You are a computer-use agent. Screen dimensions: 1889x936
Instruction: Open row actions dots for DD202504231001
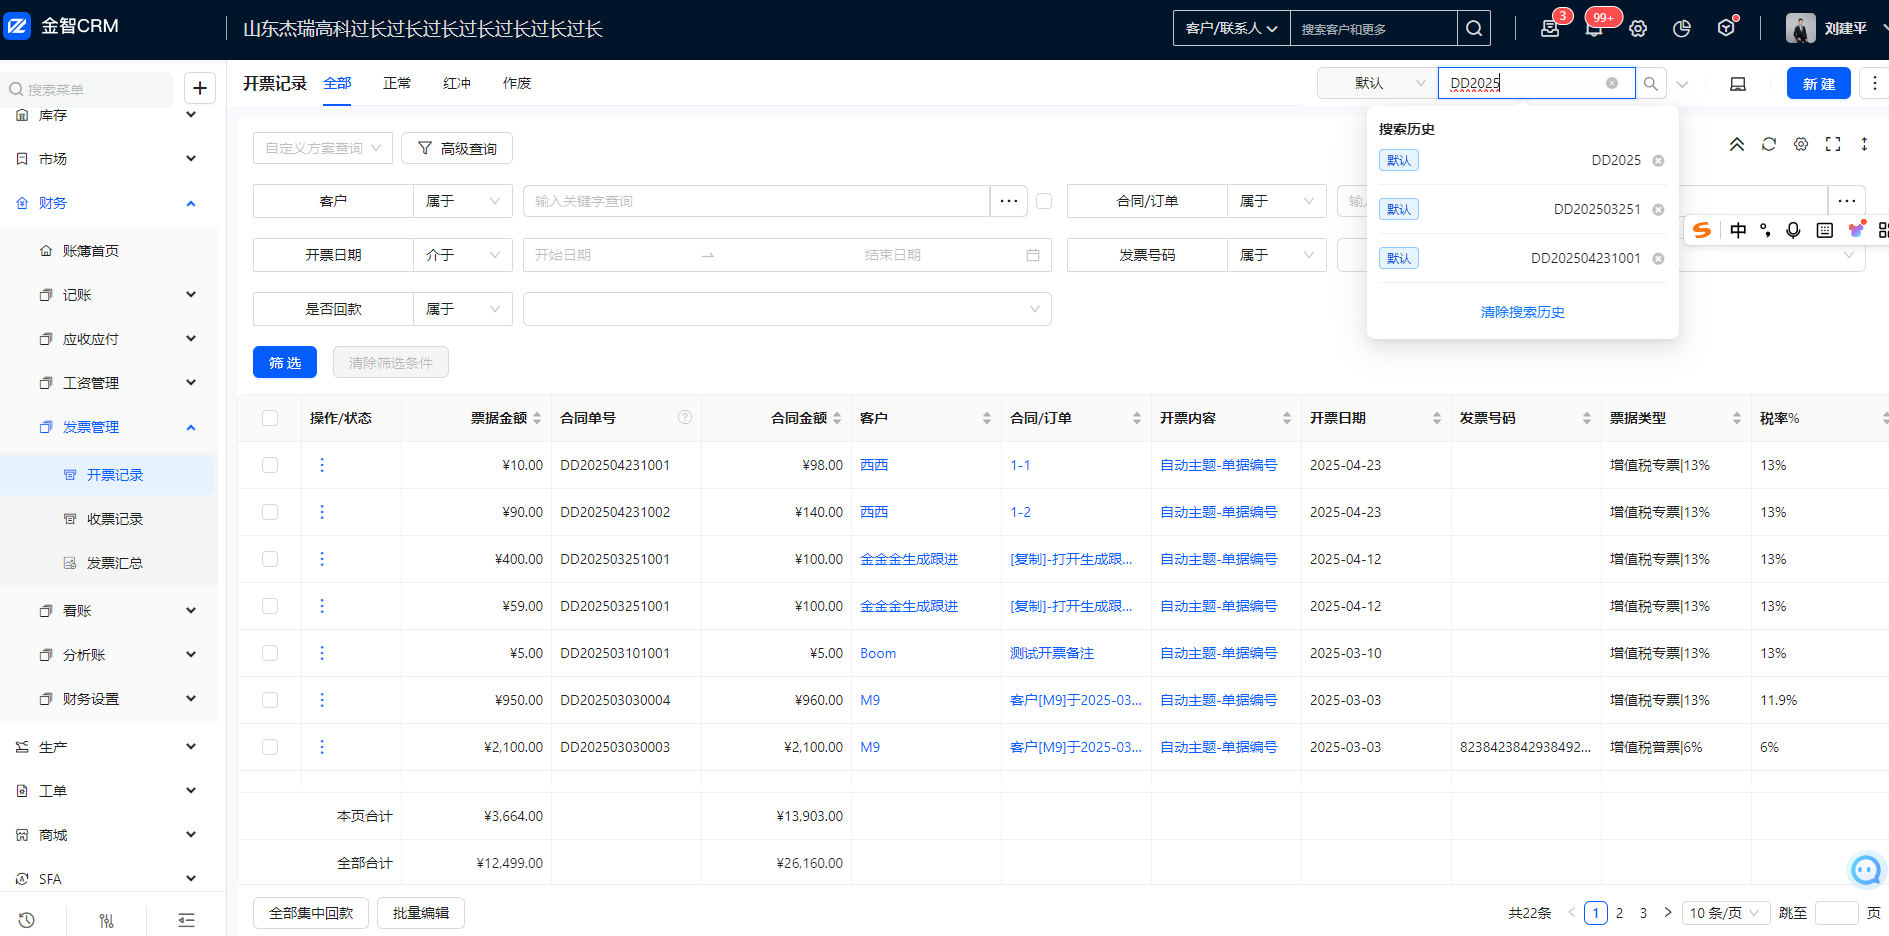[322, 465]
